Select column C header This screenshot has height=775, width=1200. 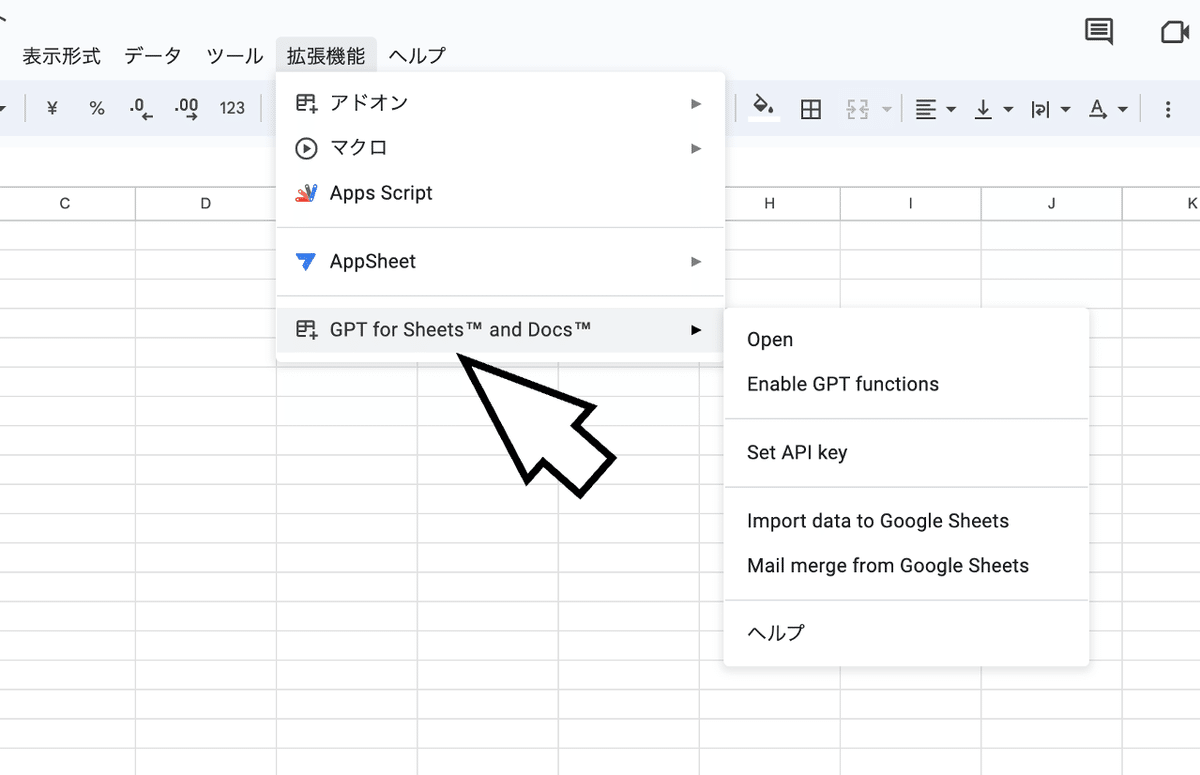click(x=65, y=204)
